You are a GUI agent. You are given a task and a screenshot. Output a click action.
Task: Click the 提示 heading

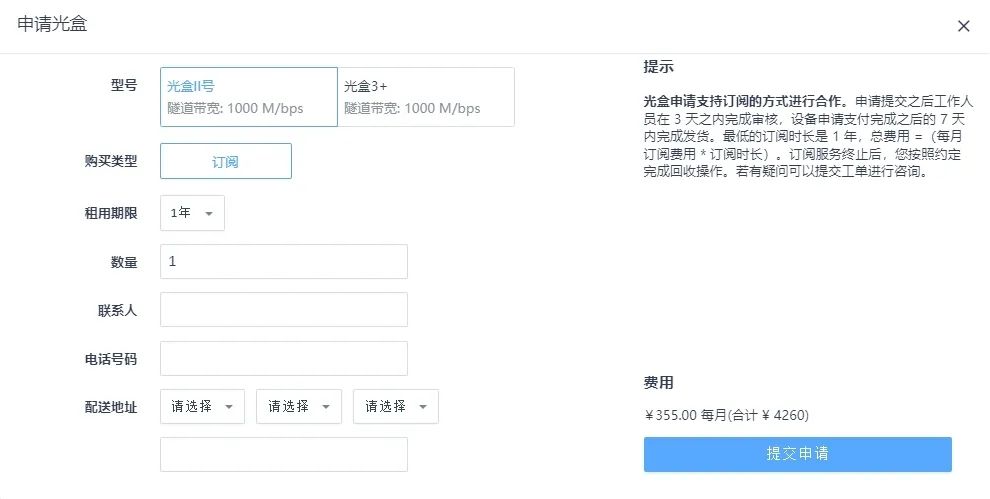659,66
